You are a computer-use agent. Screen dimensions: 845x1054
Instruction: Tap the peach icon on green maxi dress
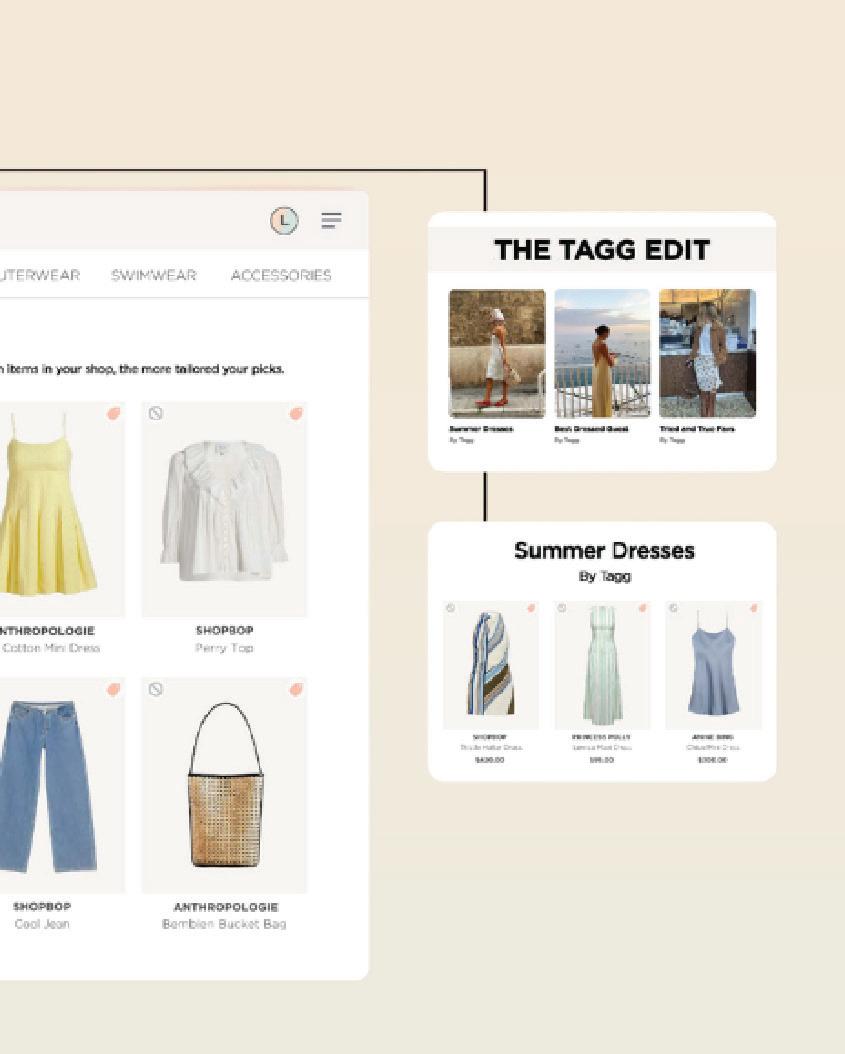(642, 608)
